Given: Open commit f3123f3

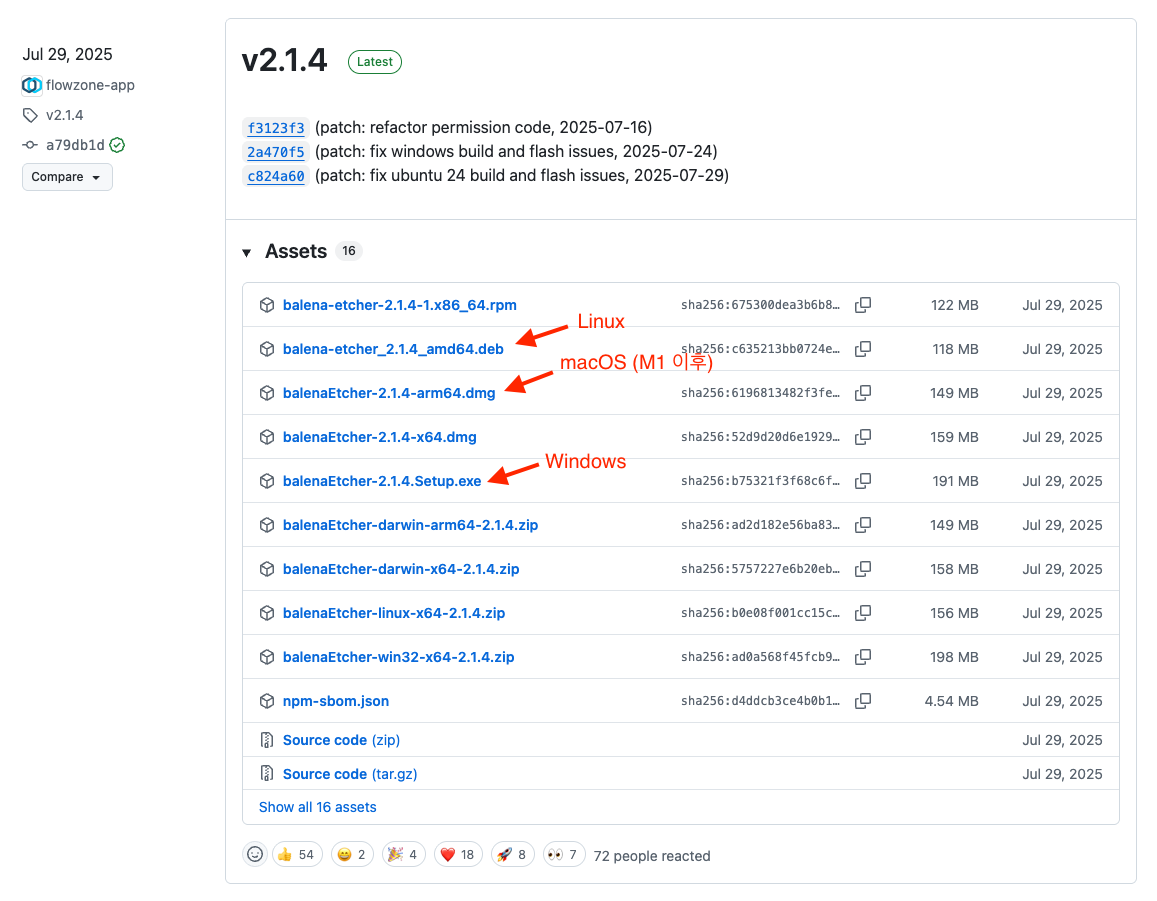Looking at the screenshot, I should 275,128.
